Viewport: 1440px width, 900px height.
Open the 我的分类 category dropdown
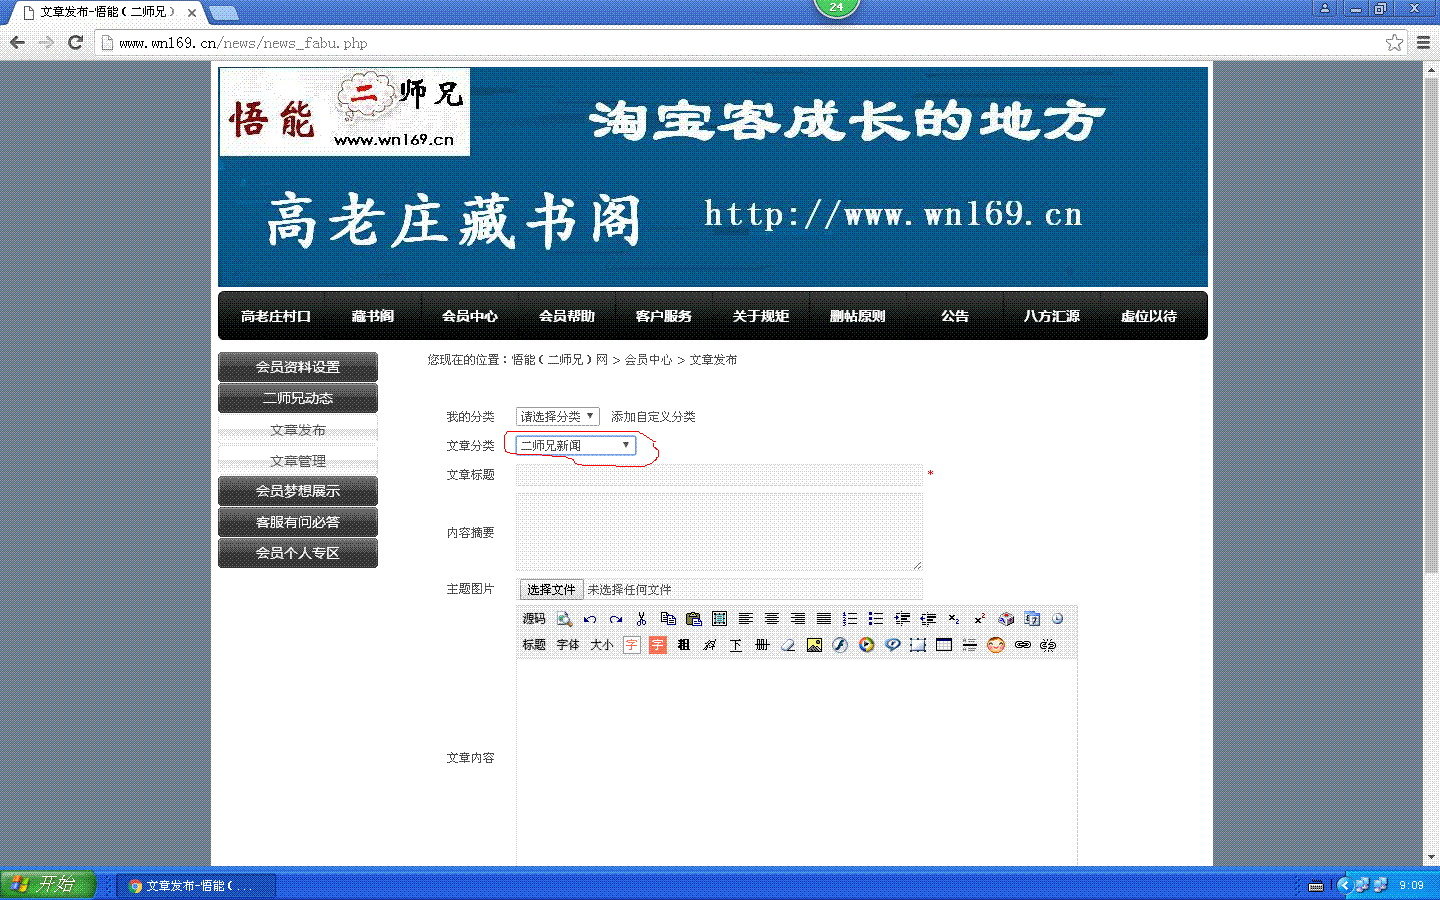click(x=557, y=417)
